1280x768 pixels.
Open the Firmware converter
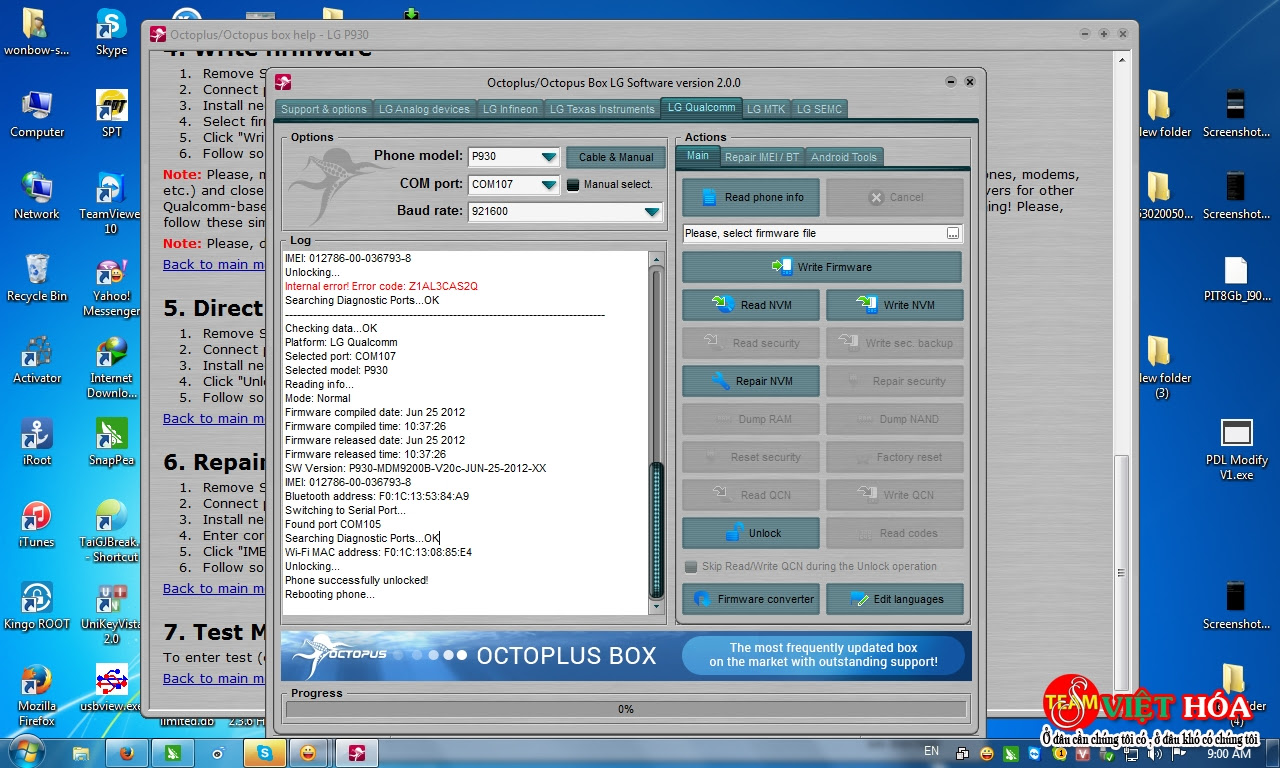coord(751,599)
